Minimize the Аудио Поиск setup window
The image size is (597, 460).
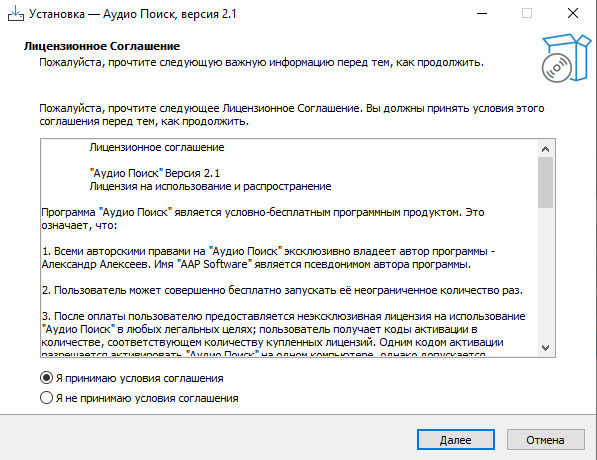(x=482, y=14)
